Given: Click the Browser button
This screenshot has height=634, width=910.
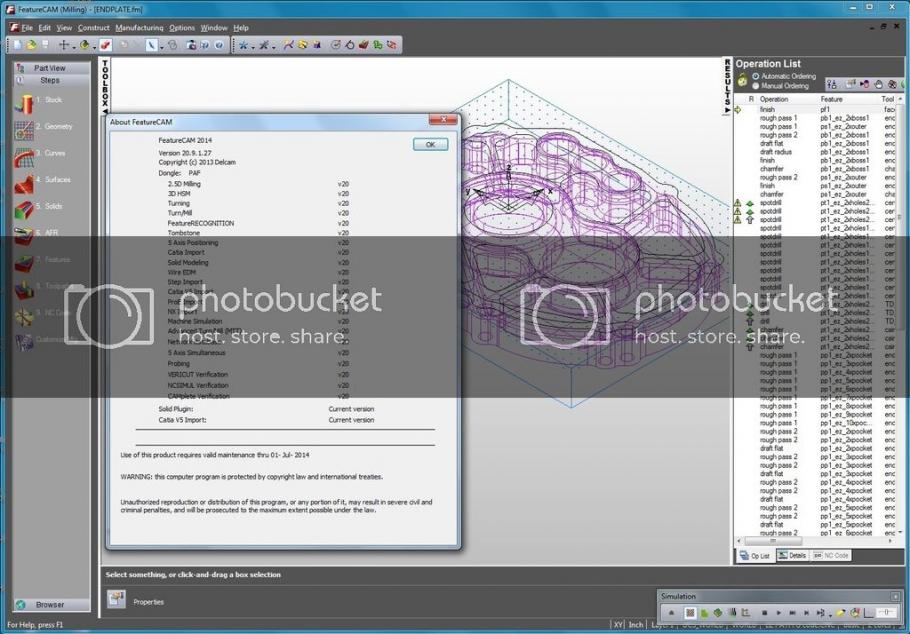Looking at the screenshot, I should (x=52, y=604).
